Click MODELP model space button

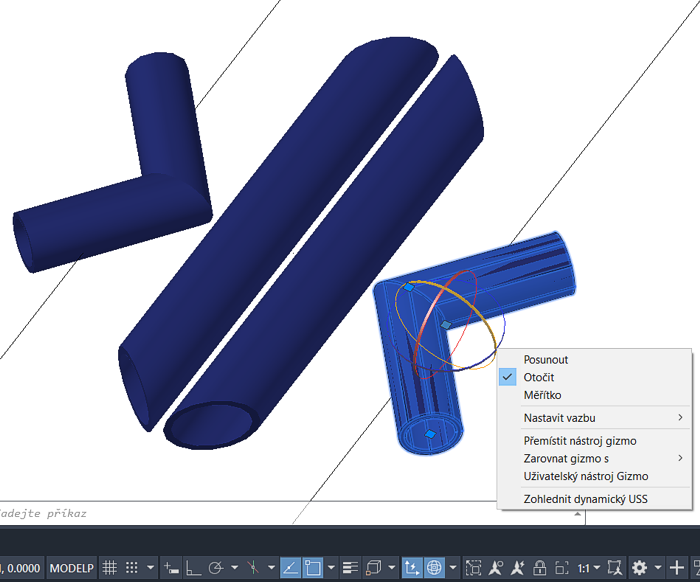point(72,567)
